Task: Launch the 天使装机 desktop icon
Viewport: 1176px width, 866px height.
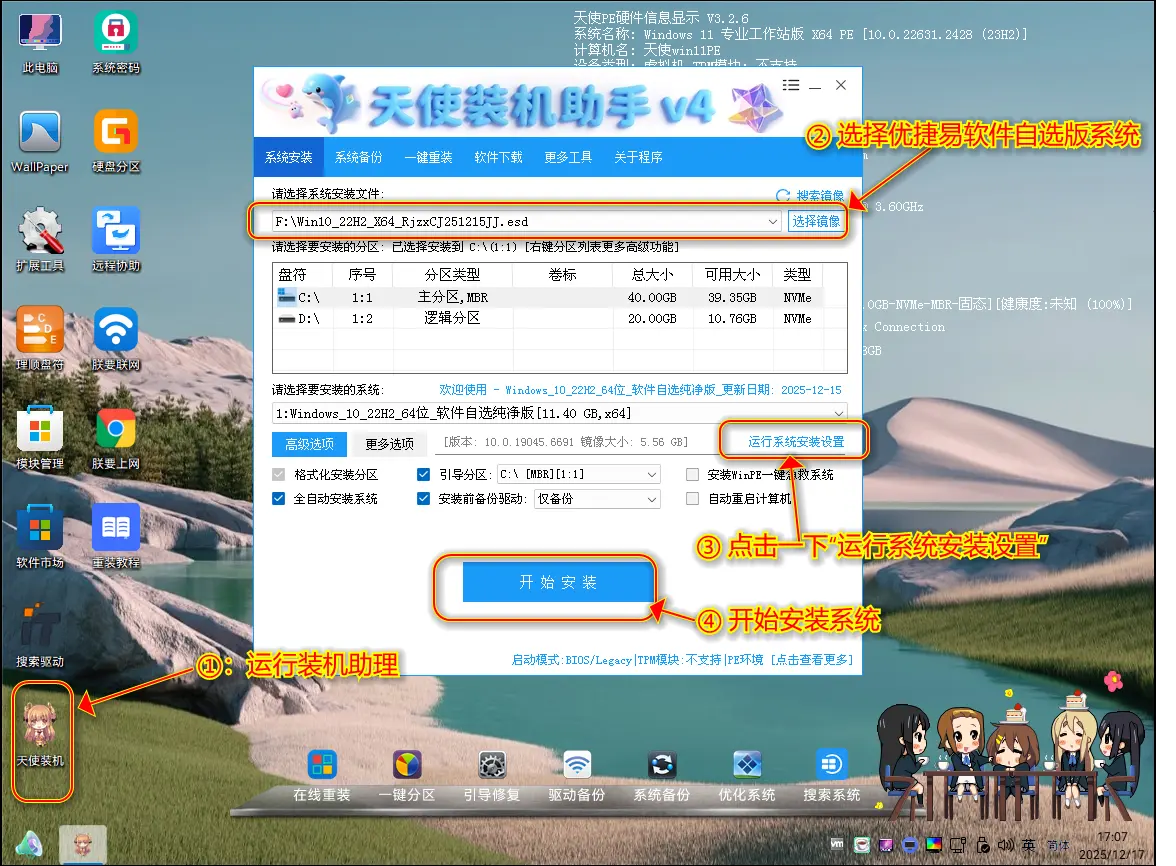Action: tap(40, 736)
